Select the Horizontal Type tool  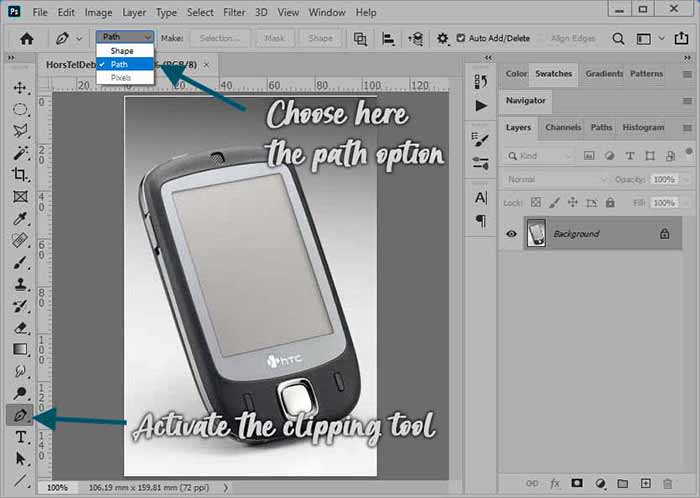coord(20,437)
